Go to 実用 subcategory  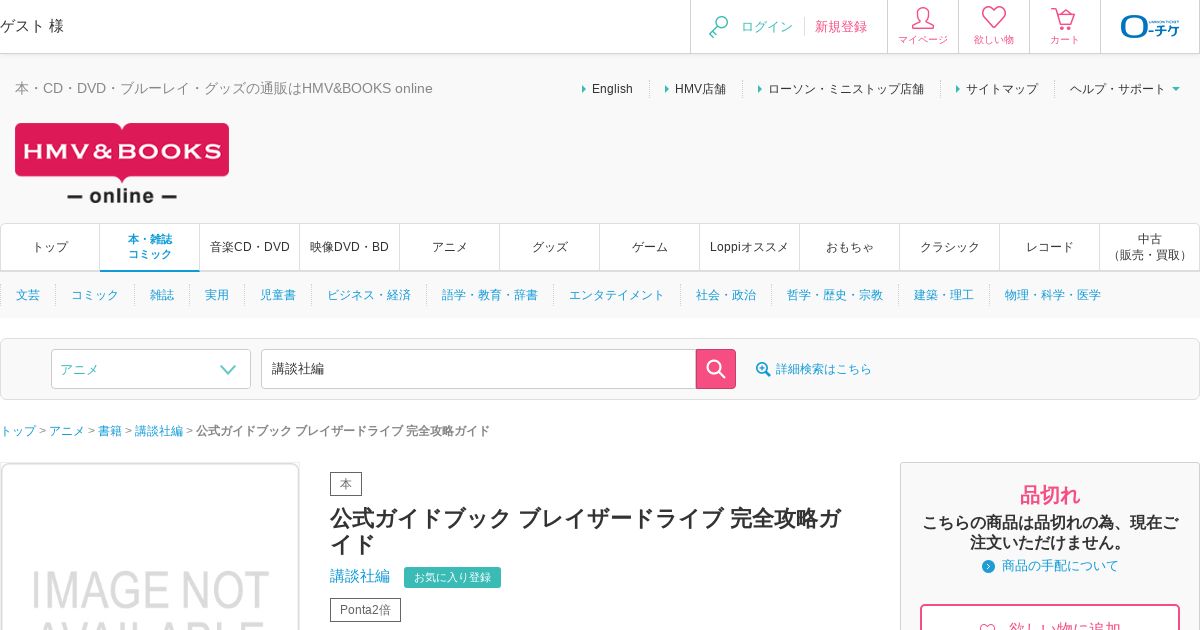click(217, 295)
